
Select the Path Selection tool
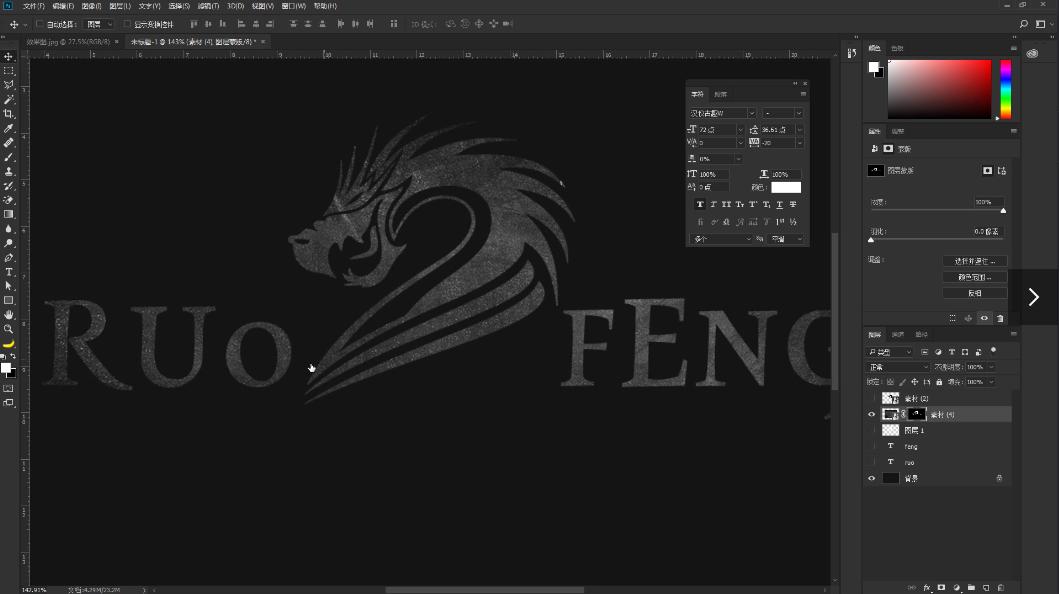point(9,286)
